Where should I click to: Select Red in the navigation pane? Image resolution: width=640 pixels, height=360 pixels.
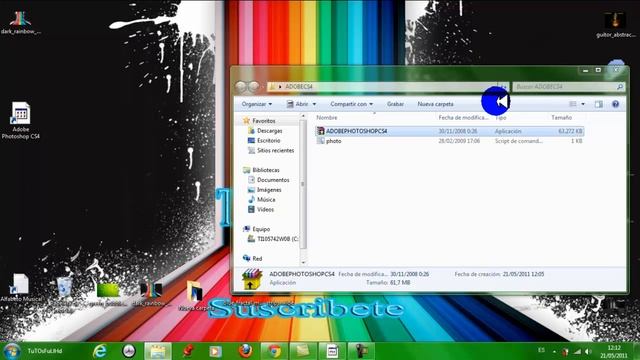coord(257,258)
